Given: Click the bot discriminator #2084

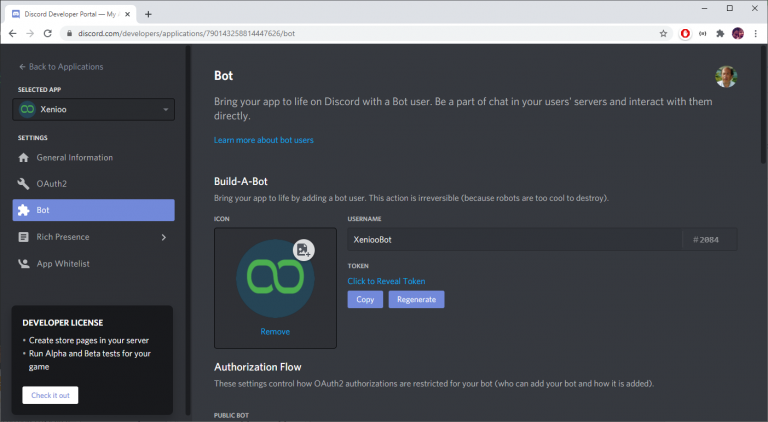Looking at the screenshot, I should [706, 239].
